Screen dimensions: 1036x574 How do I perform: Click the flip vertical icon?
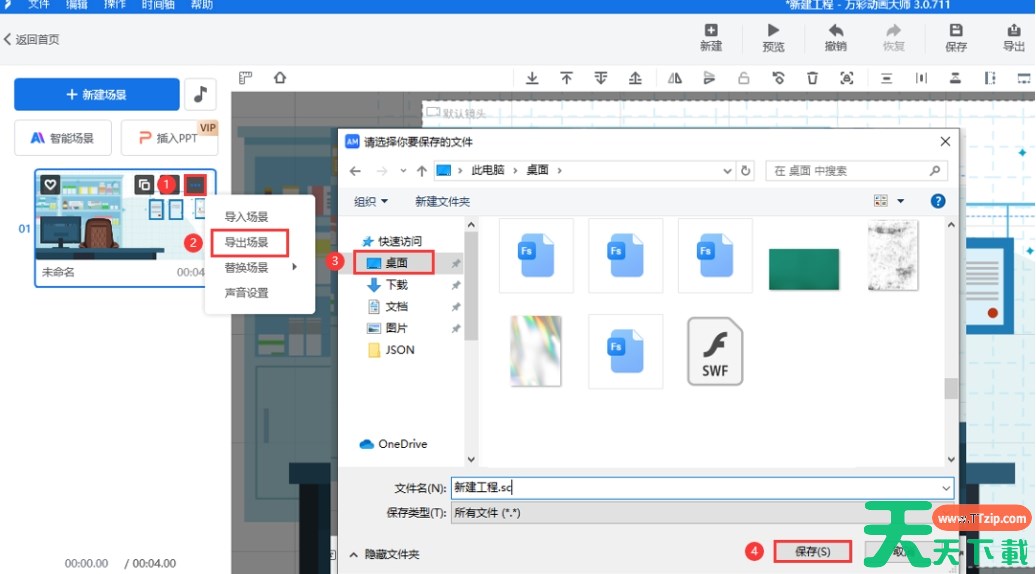pyautogui.click(x=709, y=79)
